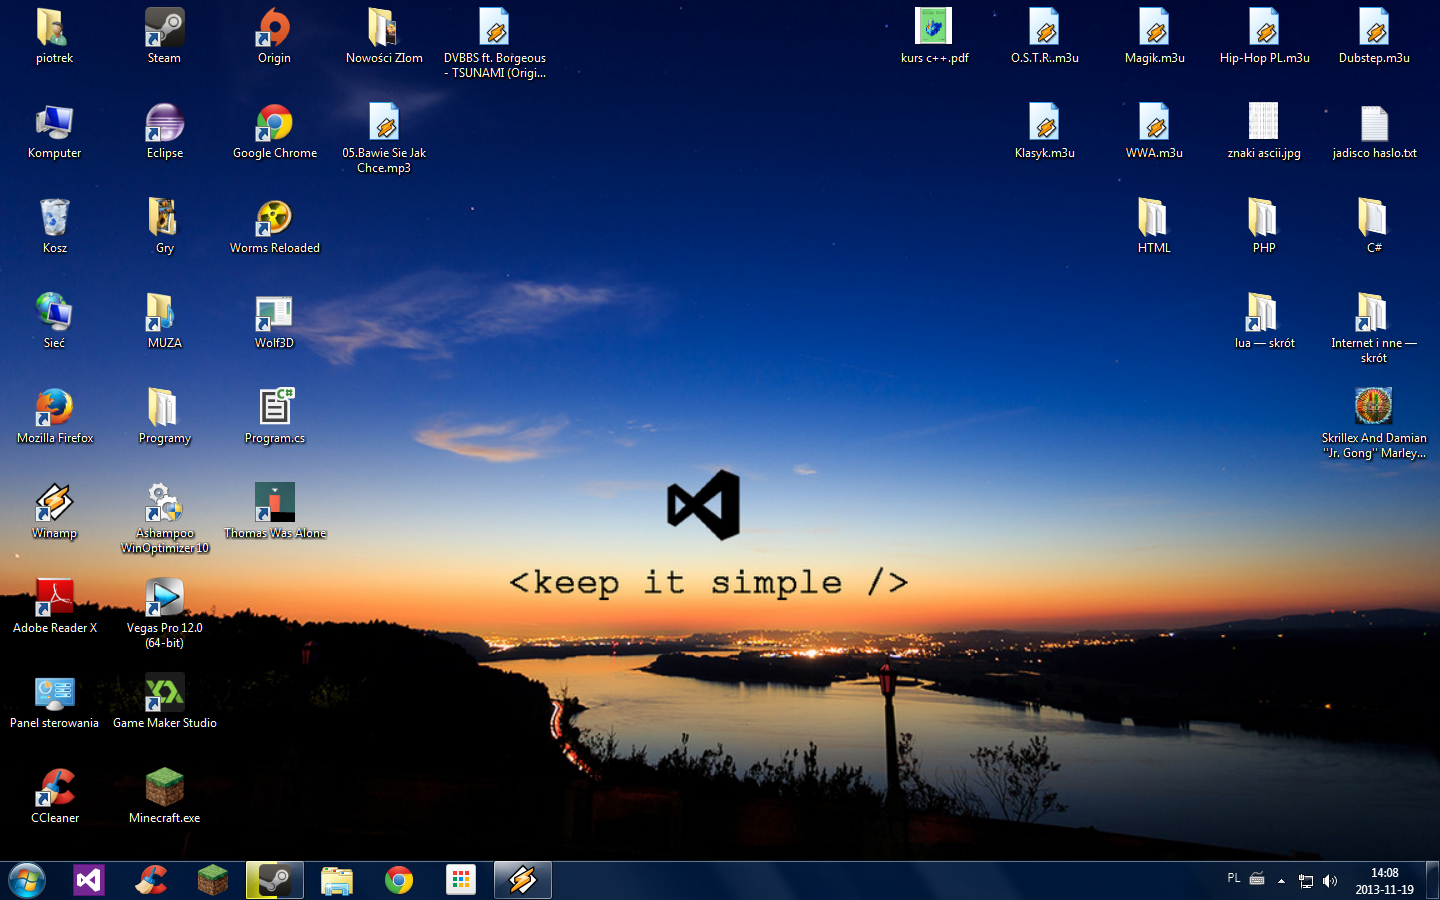Click the Minecraft.exe desktop icon
1440x900 pixels.
[164, 790]
